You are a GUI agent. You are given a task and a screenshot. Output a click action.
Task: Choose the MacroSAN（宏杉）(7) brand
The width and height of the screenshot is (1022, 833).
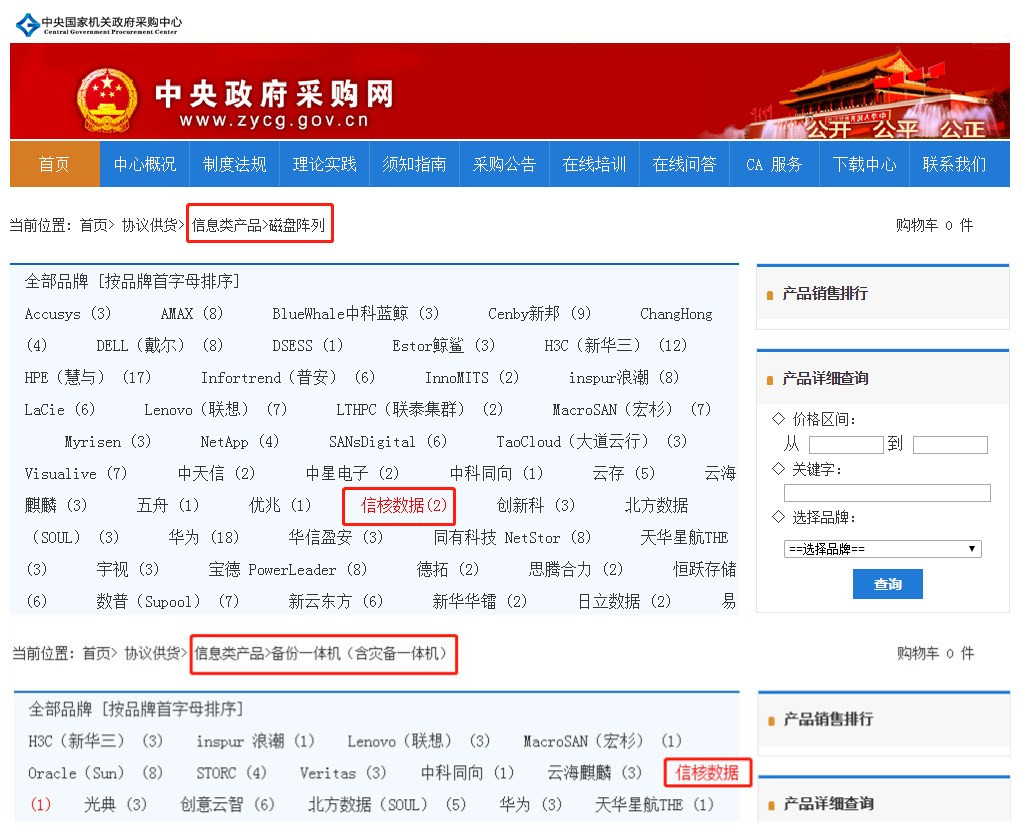pos(632,409)
